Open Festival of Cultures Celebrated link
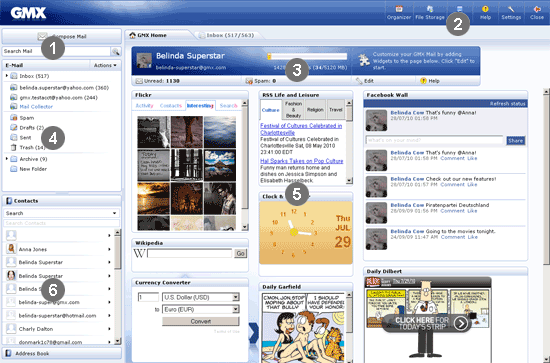 pyautogui.click(x=301, y=129)
